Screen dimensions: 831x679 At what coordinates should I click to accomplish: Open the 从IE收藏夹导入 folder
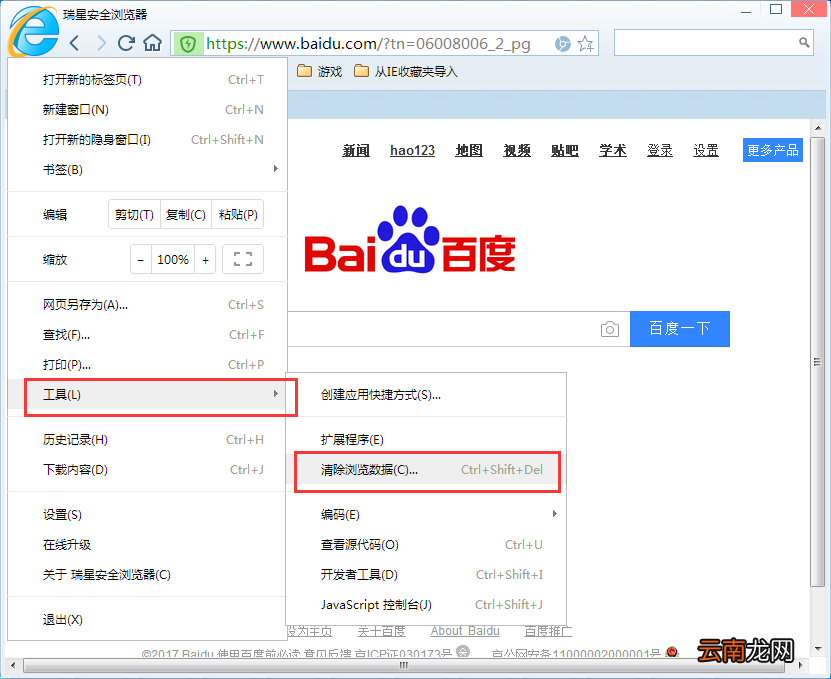pyautogui.click(x=405, y=72)
